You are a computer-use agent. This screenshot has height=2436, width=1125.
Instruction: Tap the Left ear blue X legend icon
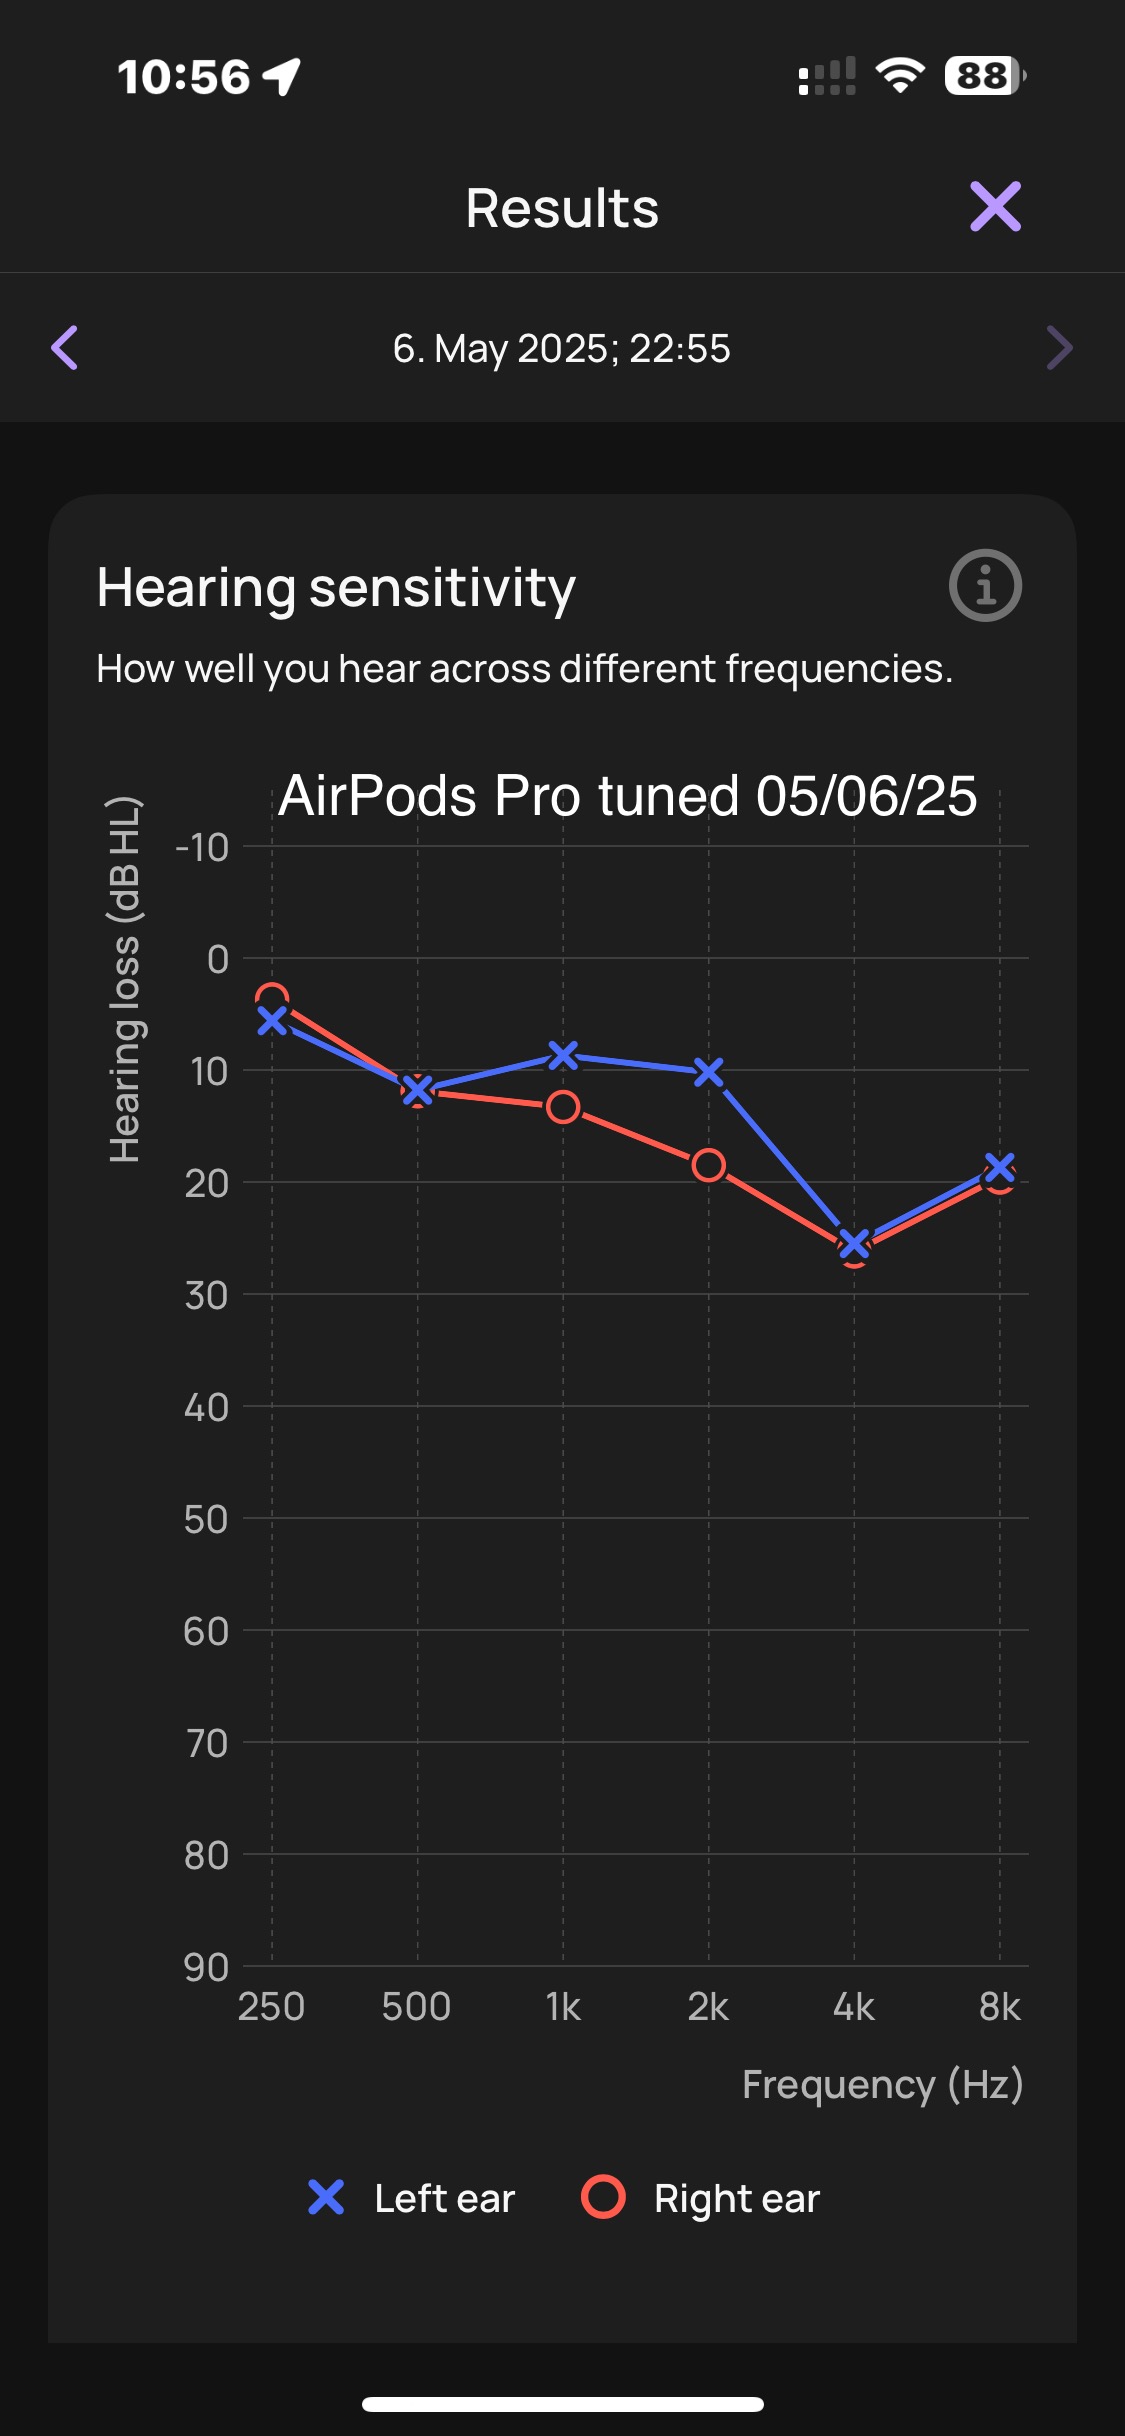tap(326, 2197)
